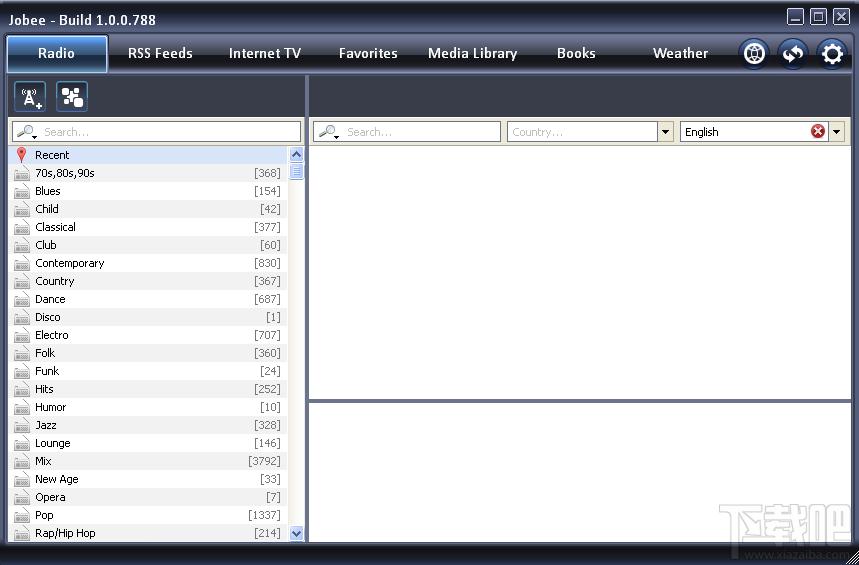Open the Weather tab

pos(680,54)
